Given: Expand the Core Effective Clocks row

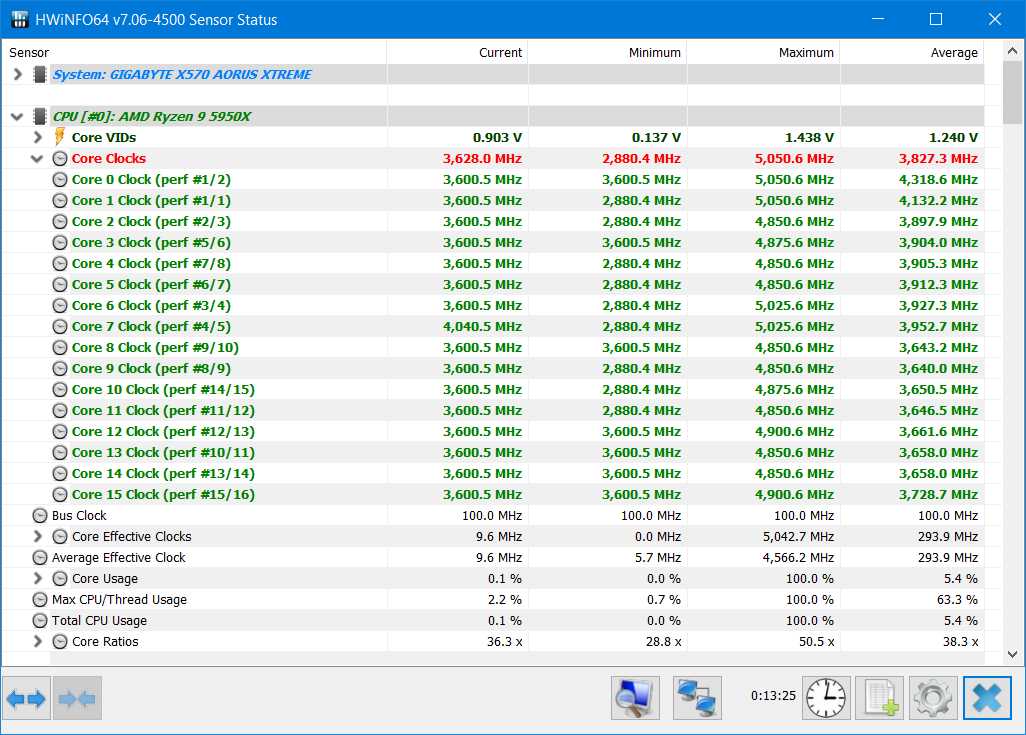Looking at the screenshot, I should 38,537.
